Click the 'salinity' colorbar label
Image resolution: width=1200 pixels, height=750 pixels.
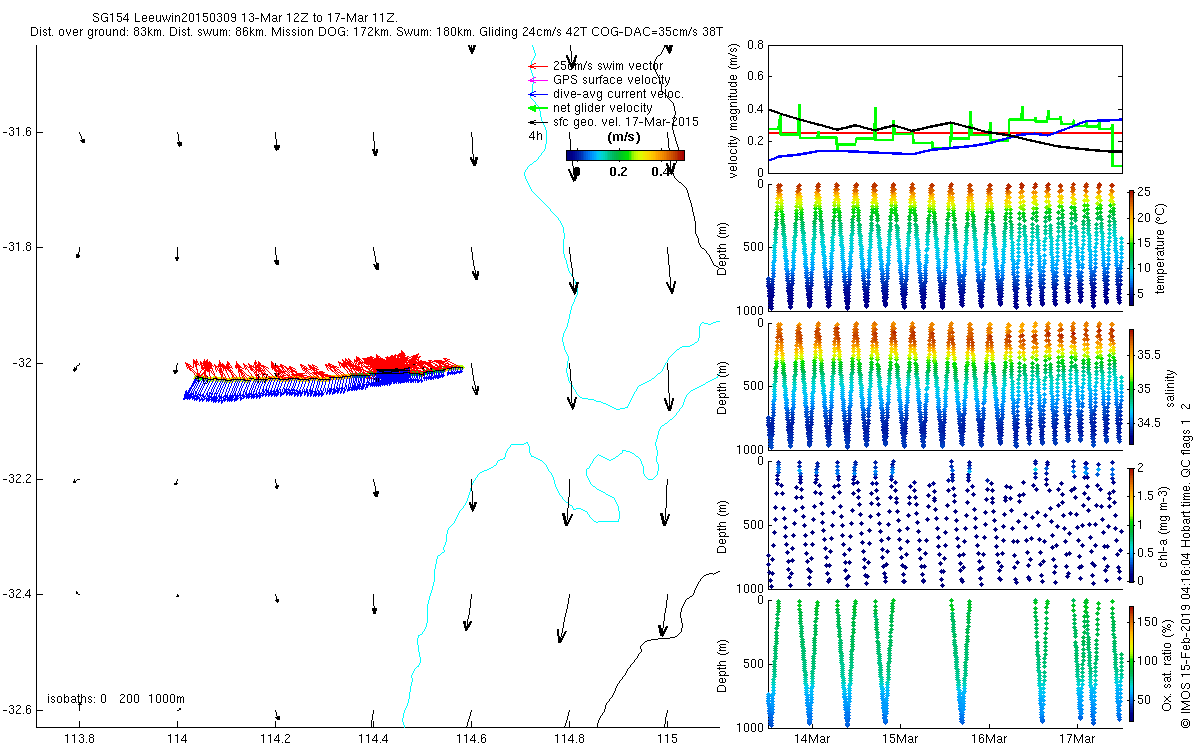coord(1171,386)
